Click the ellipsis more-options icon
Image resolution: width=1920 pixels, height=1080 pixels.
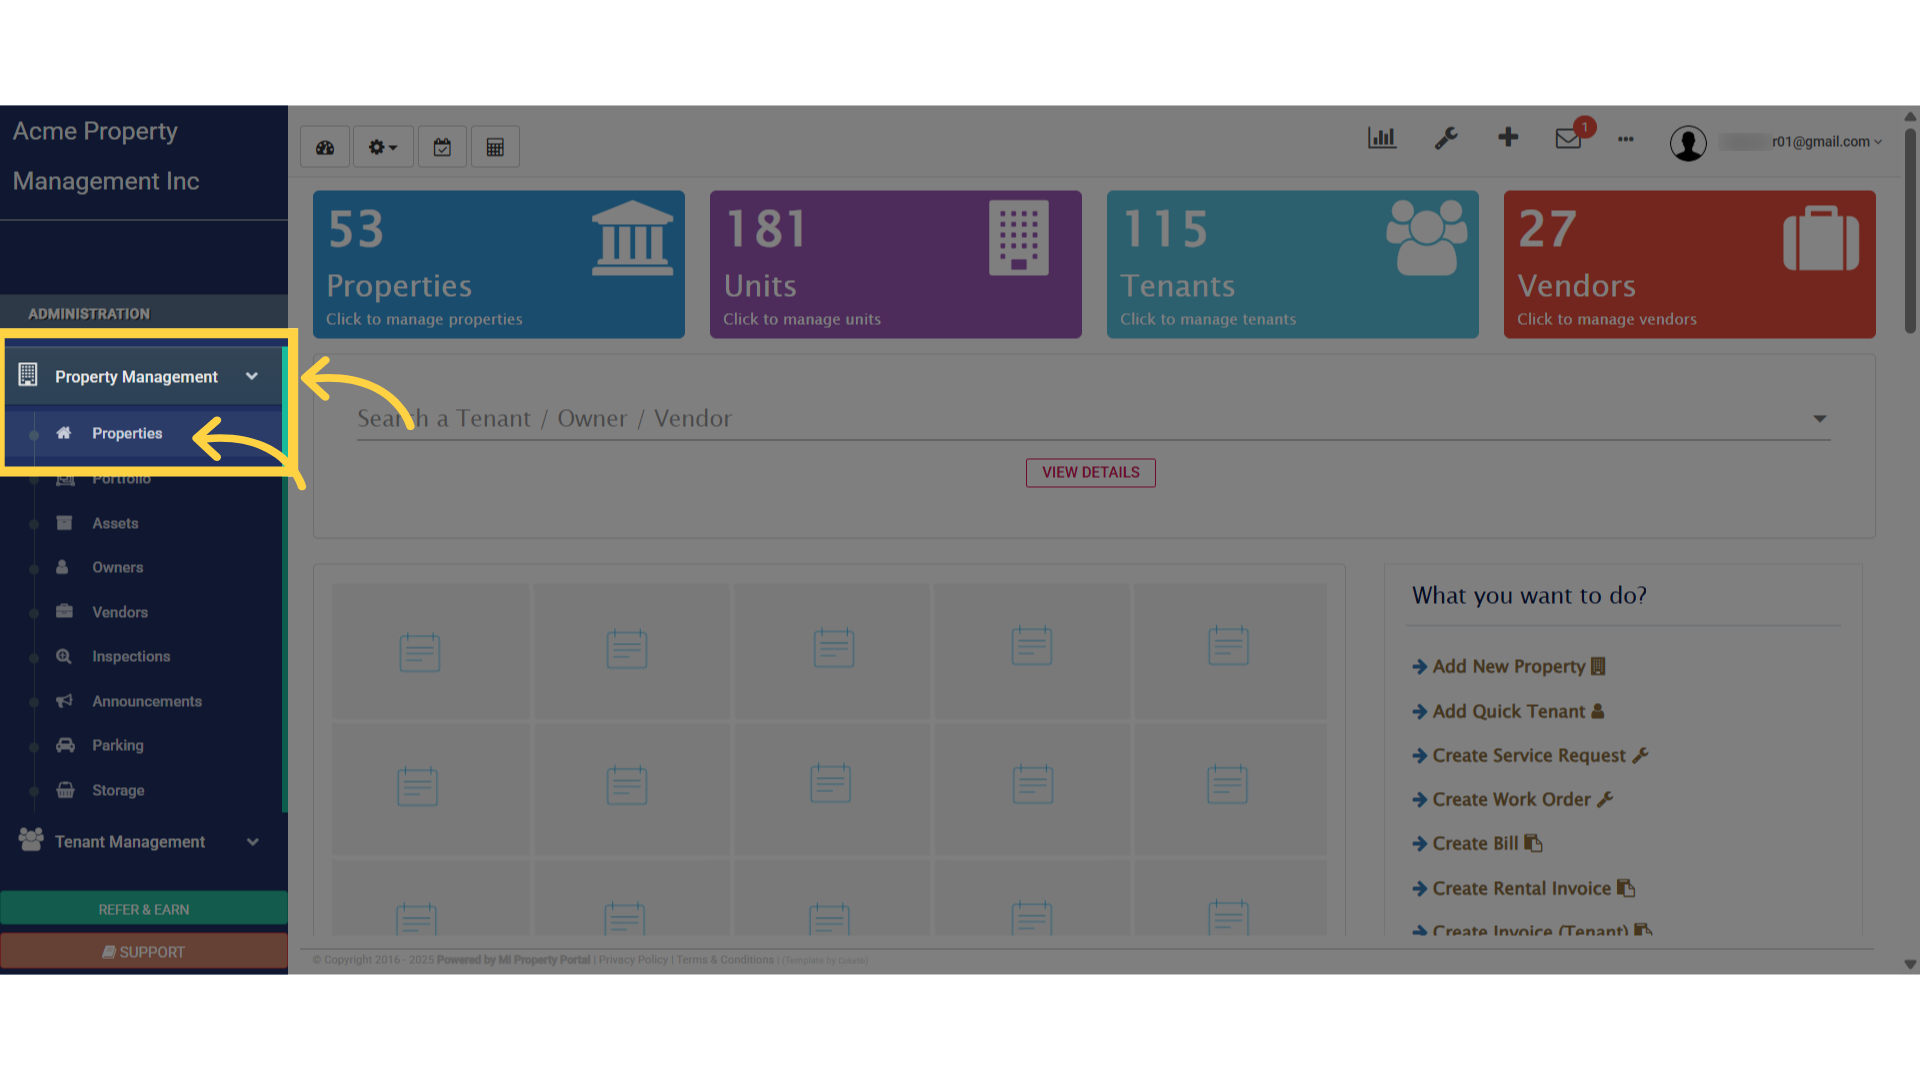(1625, 140)
